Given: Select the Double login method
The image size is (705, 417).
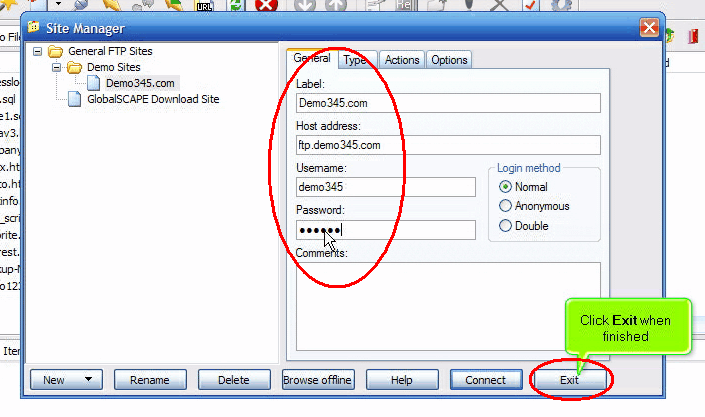Looking at the screenshot, I should pos(505,225).
